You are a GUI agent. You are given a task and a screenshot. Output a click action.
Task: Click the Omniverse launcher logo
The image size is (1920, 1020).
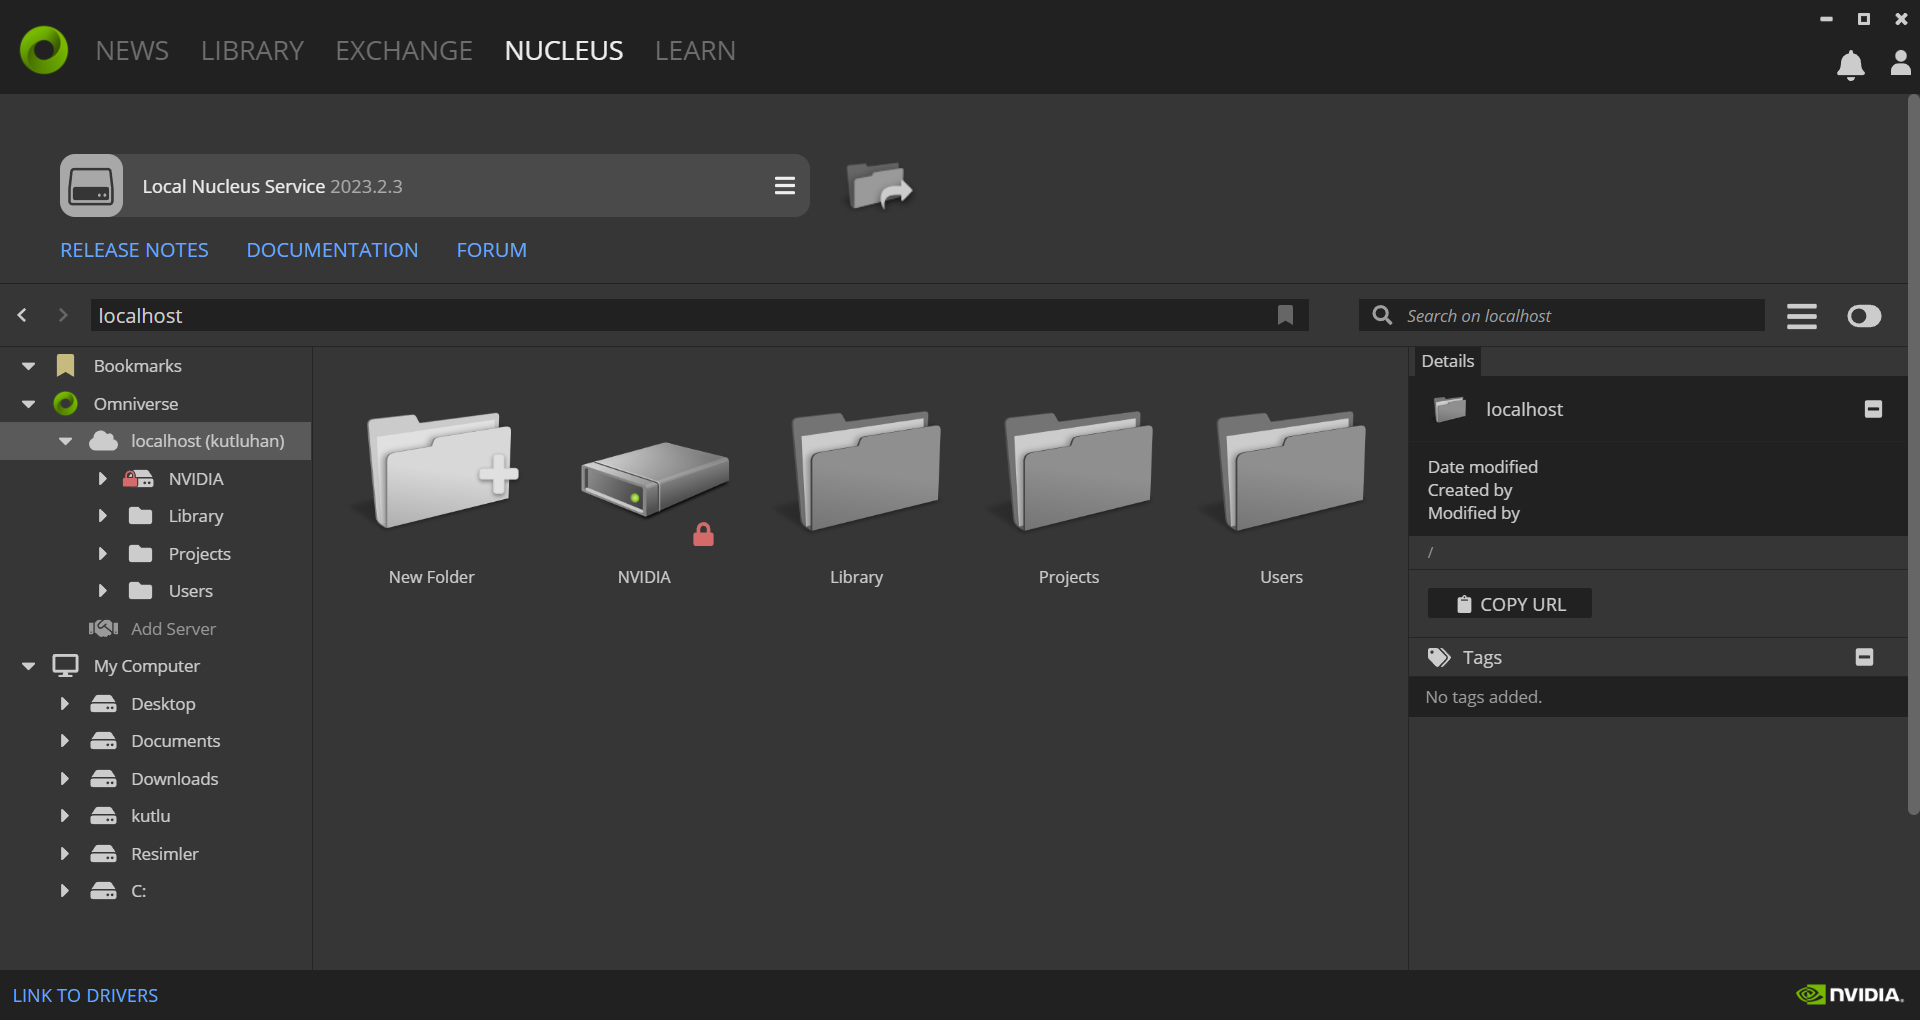point(44,50)
